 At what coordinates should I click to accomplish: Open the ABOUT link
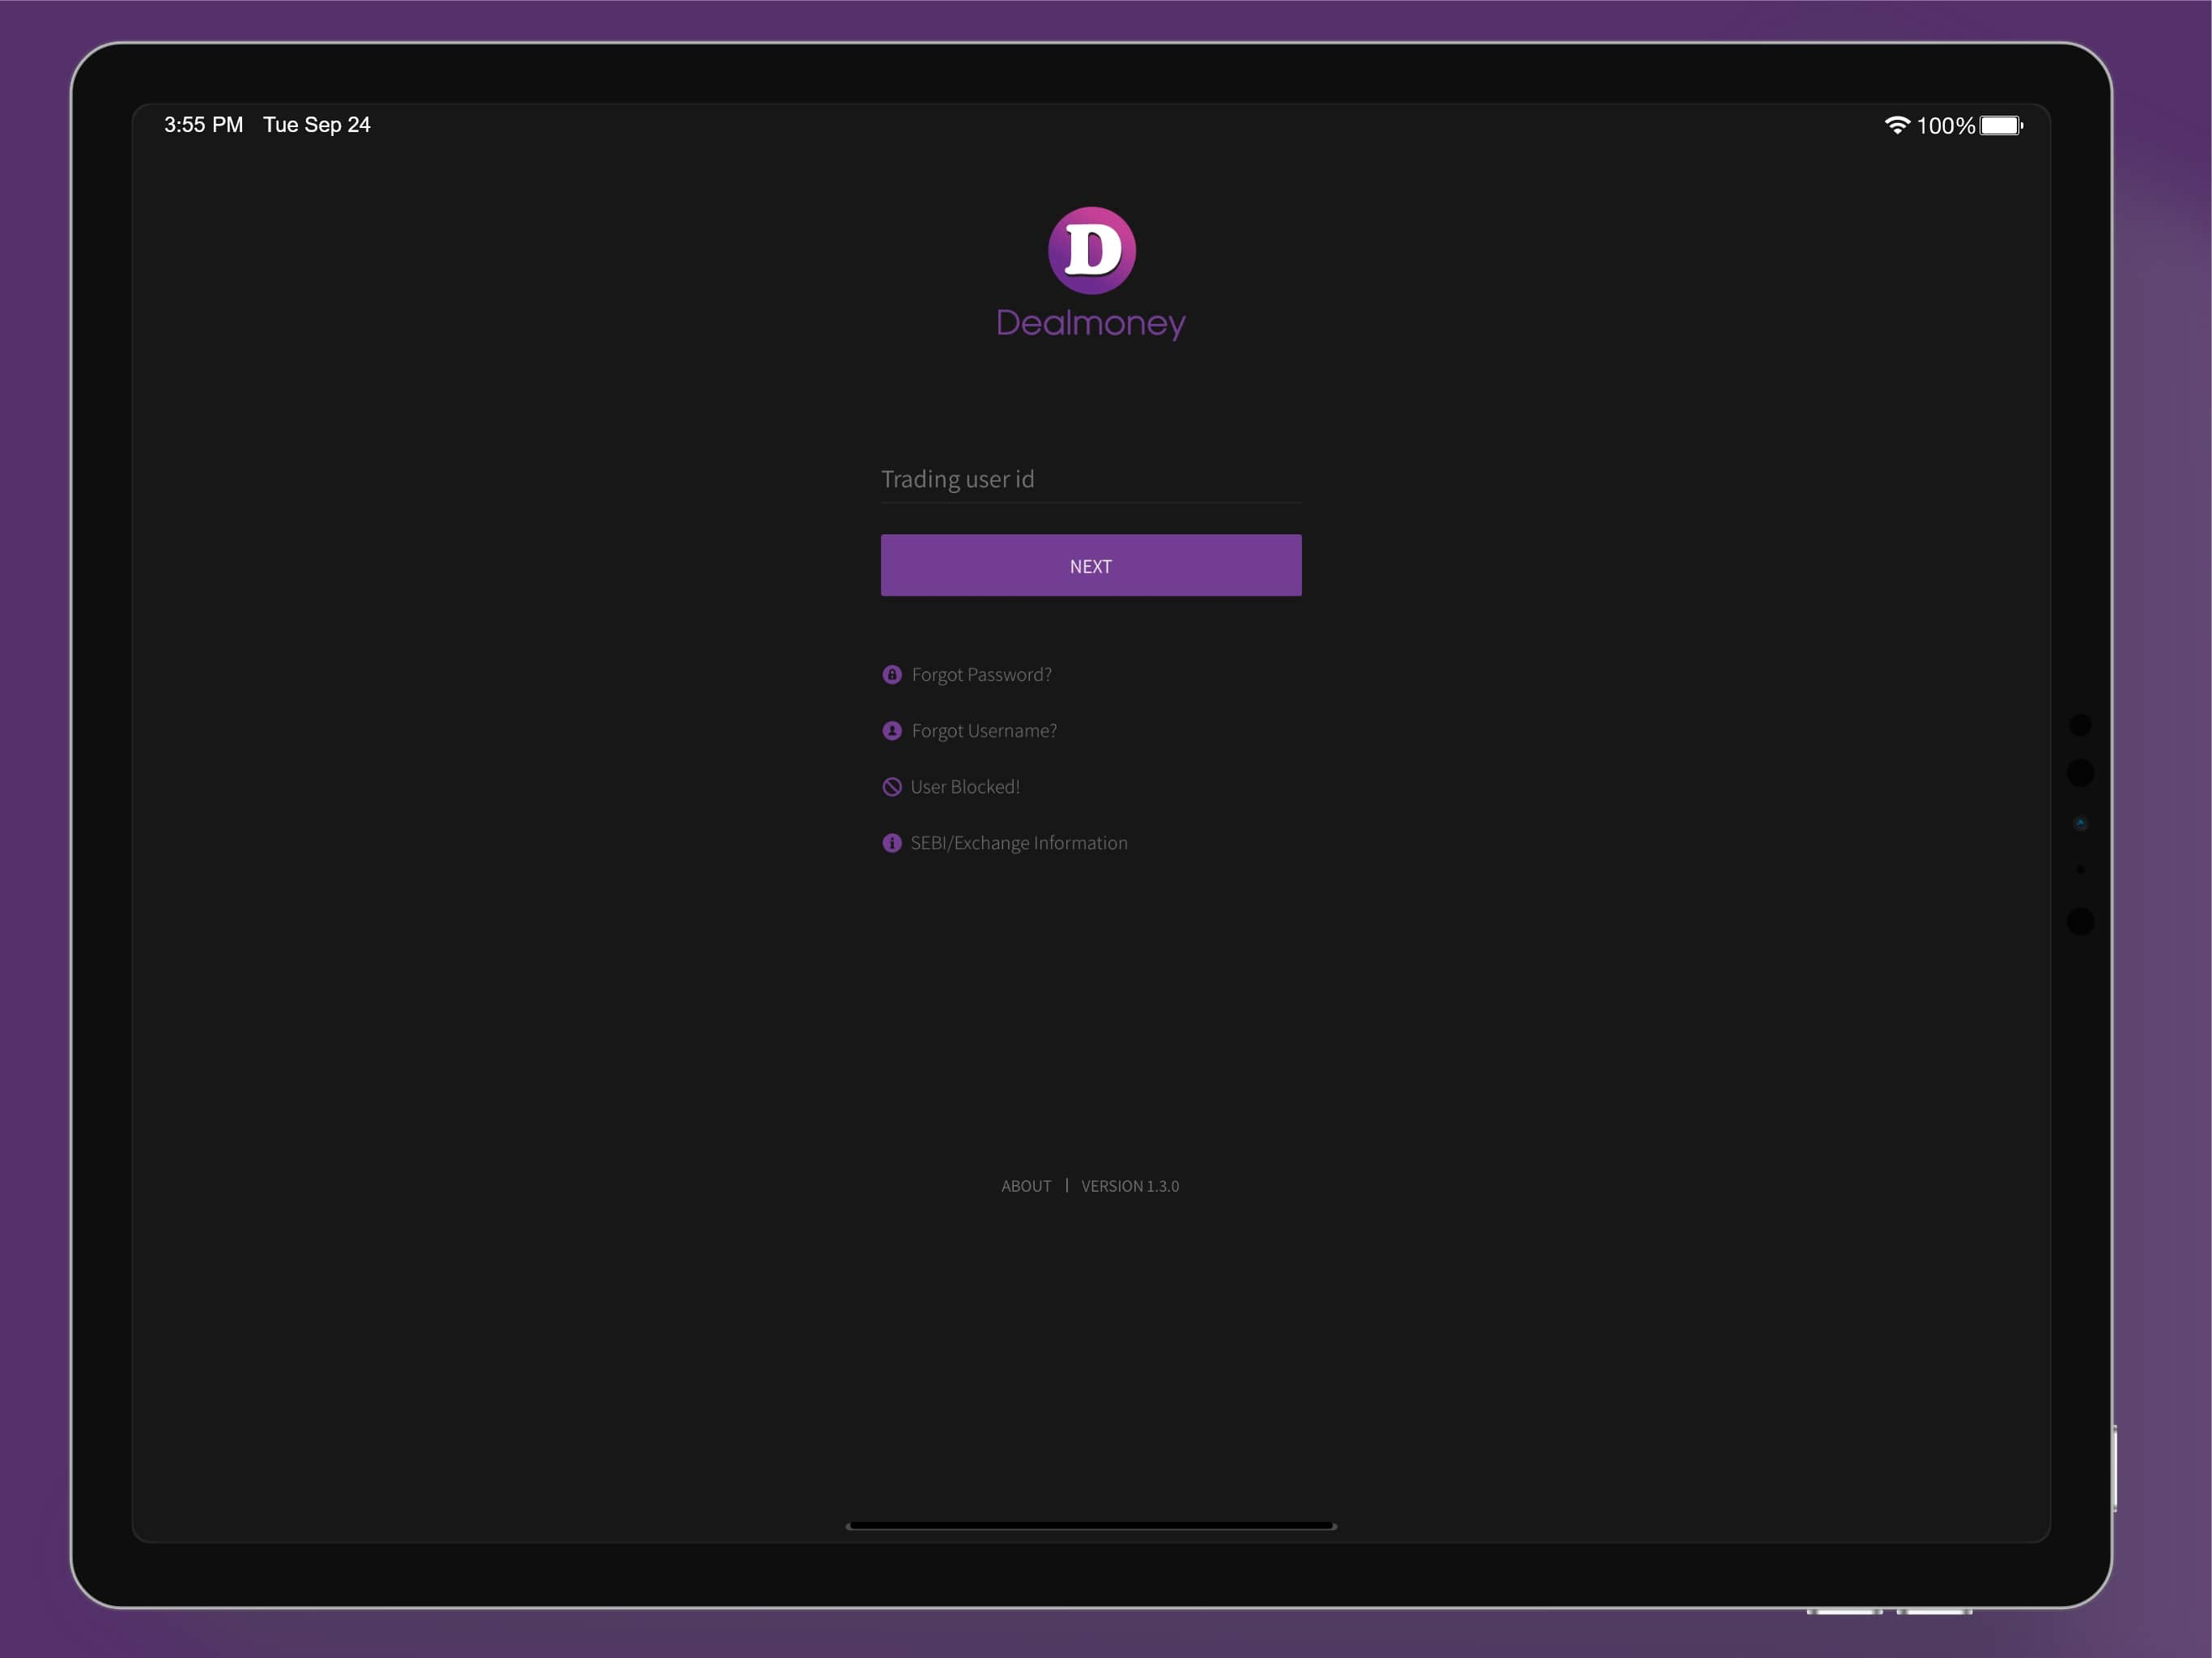tap(1026, 1186)
